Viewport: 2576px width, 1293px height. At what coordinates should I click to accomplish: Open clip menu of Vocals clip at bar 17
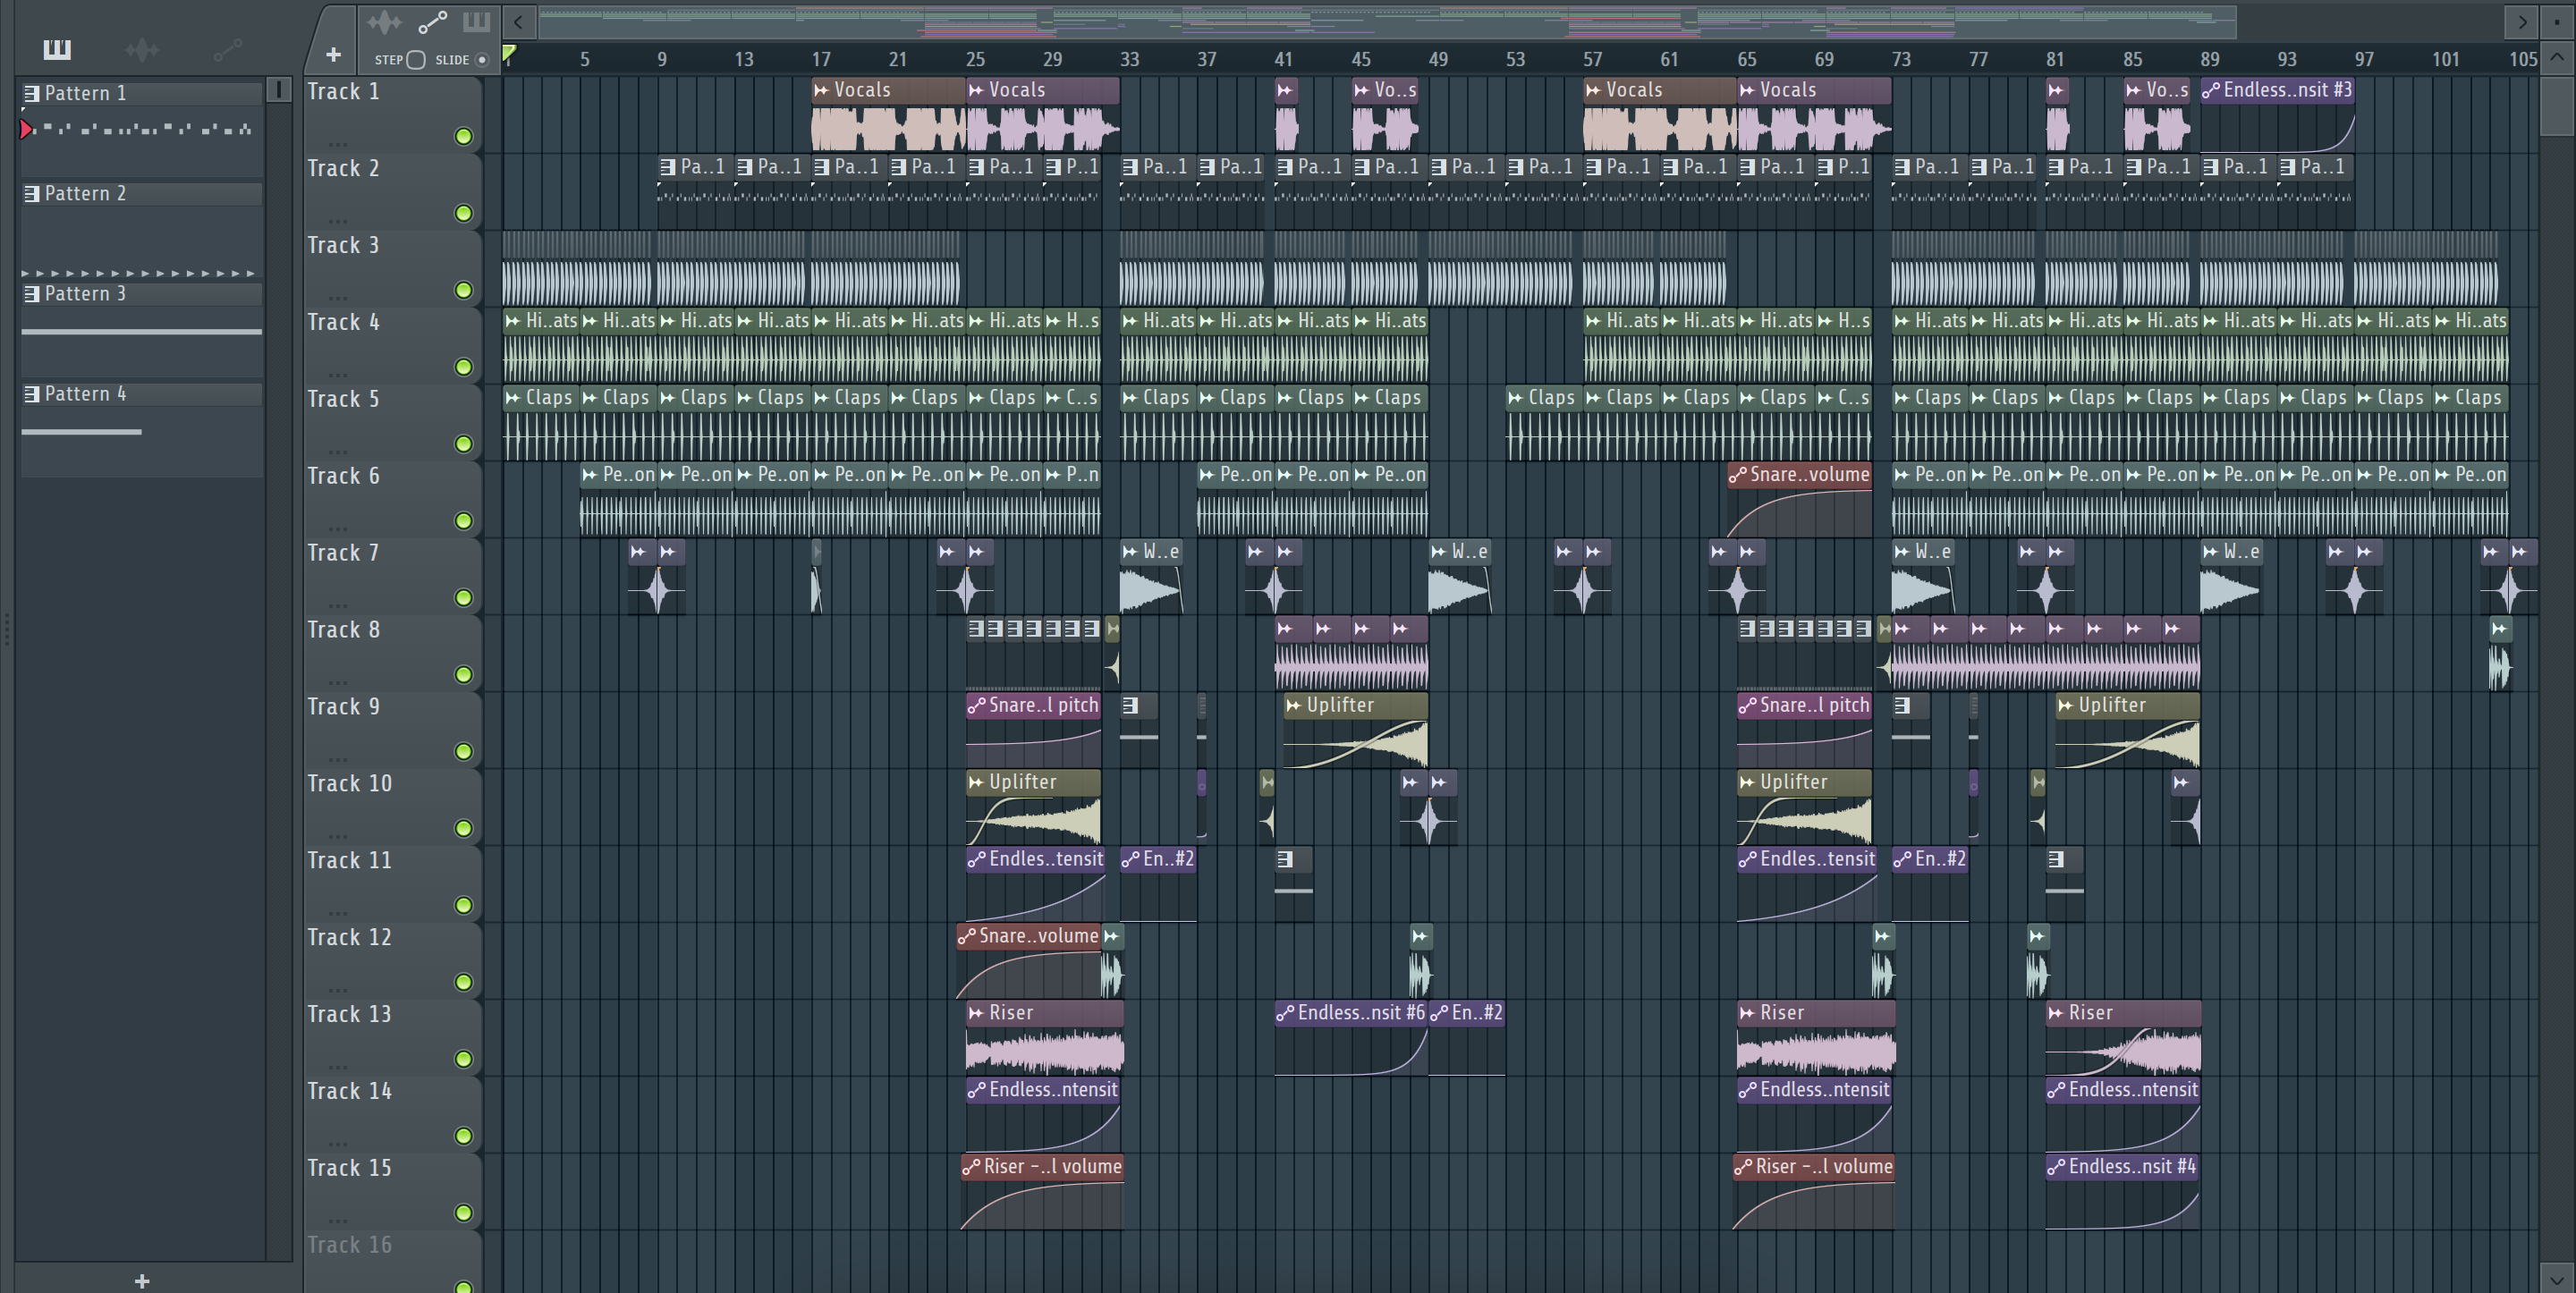tap(821, 90)
